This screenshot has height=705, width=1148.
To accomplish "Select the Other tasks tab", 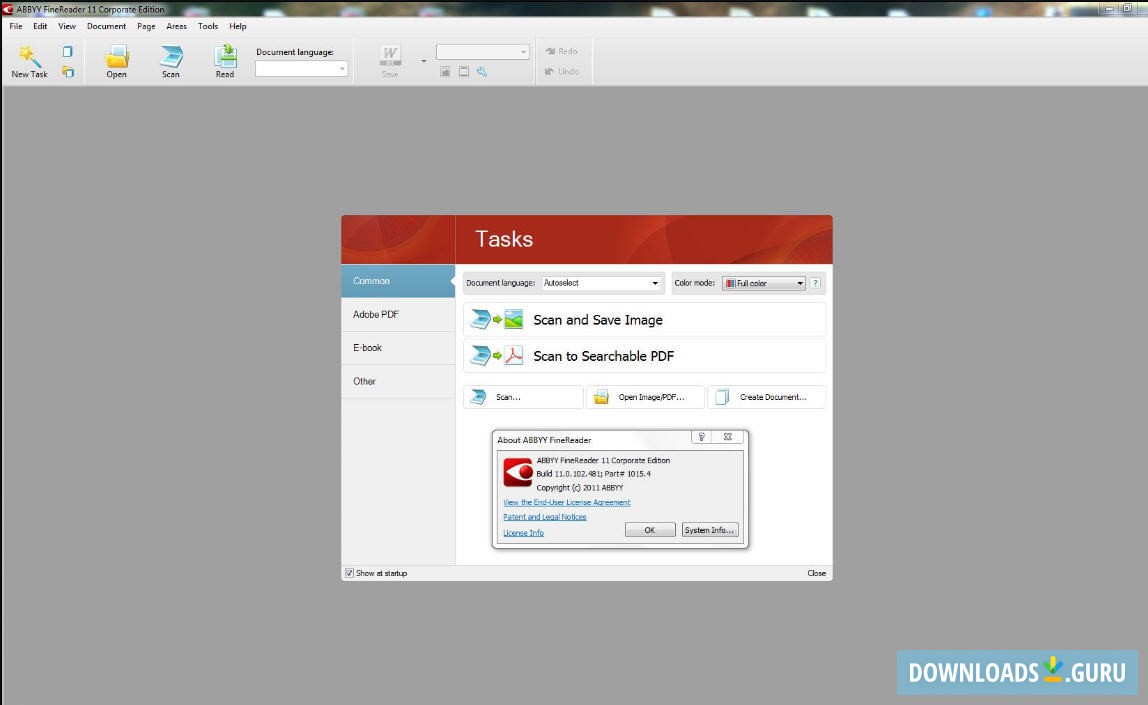I will [398, 381].
